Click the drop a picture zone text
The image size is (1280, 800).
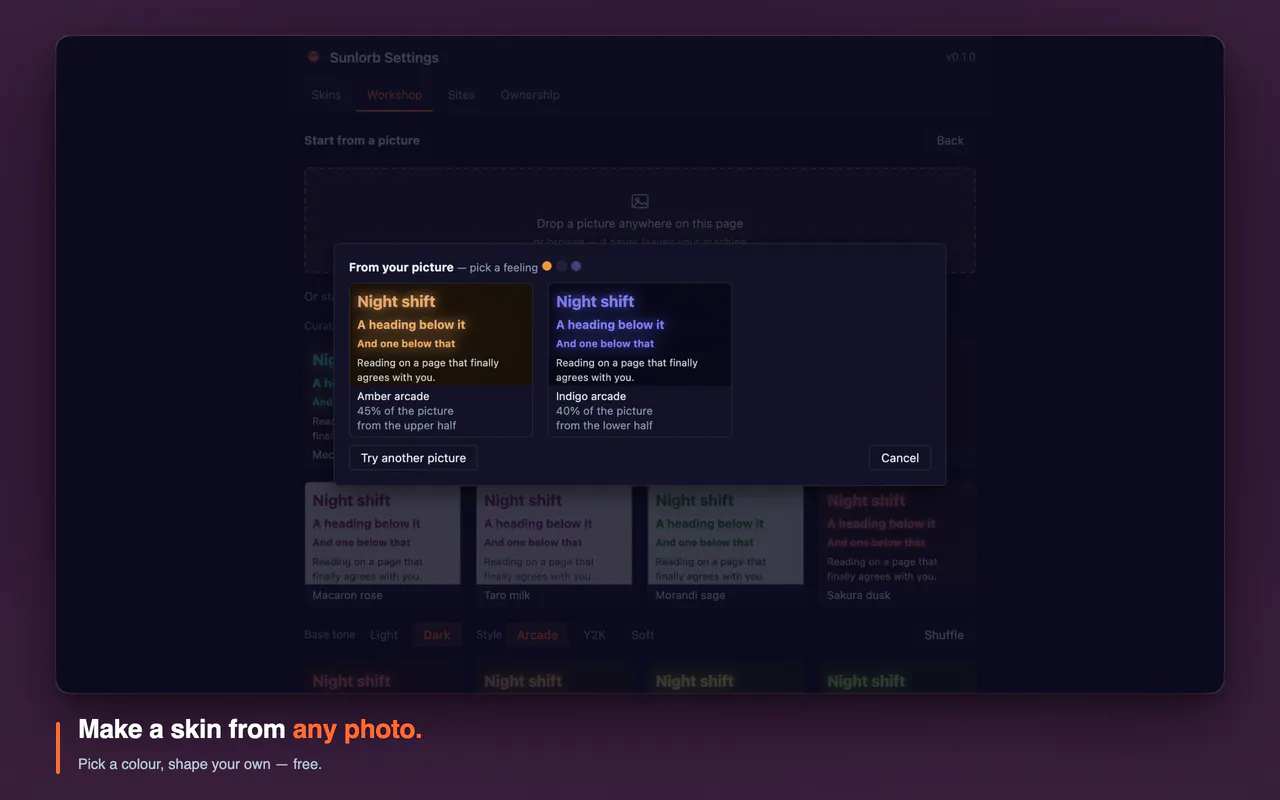pyautogui.click(x=640, y=224)
